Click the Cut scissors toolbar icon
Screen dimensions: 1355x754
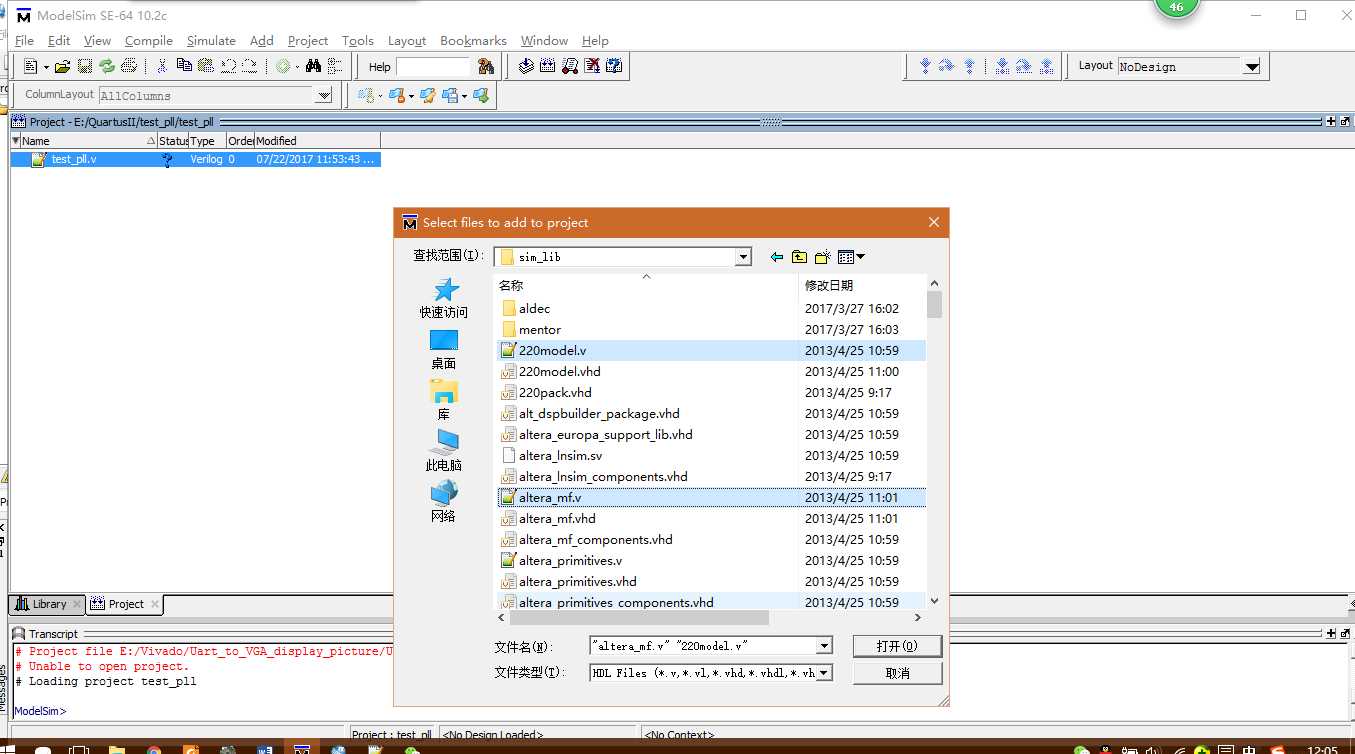pyautogui.click(x=162, y=67)
